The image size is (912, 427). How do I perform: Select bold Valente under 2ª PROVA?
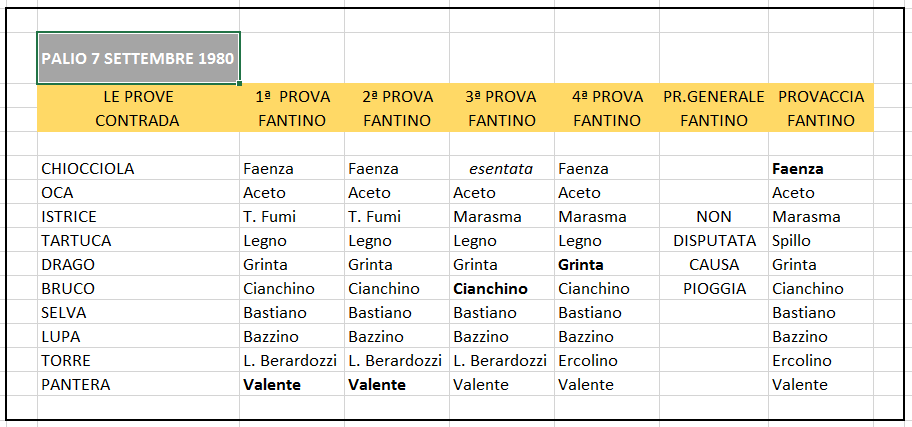click(377, 385)
